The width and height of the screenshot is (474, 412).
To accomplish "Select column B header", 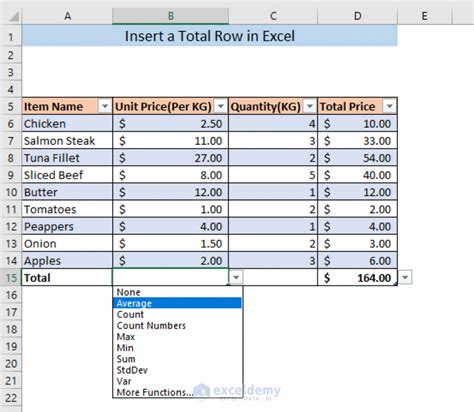I will [x=171, y=16].
